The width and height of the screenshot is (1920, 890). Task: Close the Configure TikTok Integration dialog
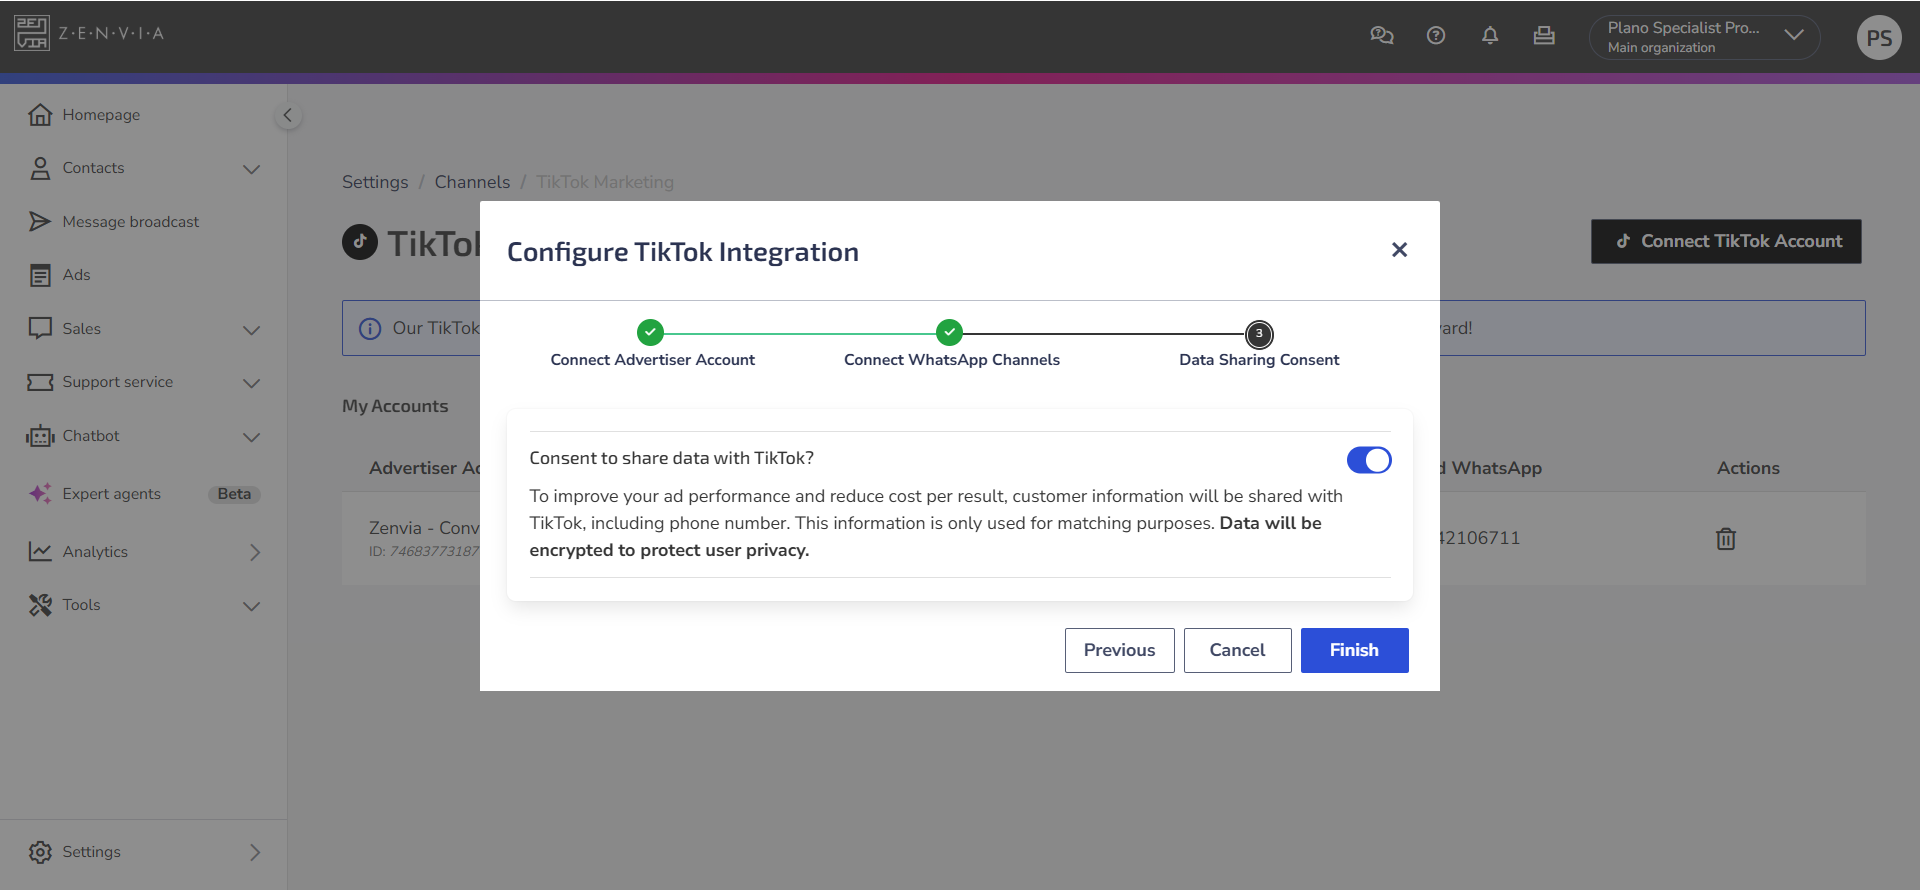[x=1399, y=250]
